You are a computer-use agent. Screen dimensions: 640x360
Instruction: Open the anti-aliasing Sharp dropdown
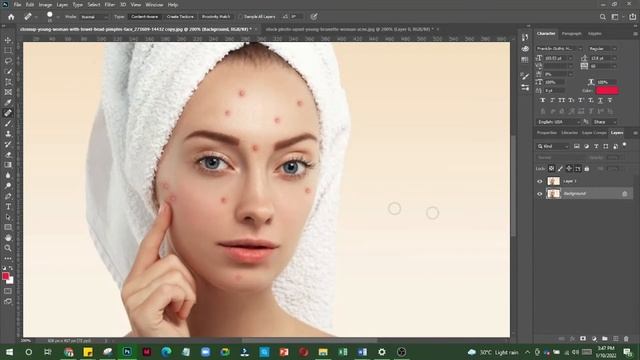[604, 122]
